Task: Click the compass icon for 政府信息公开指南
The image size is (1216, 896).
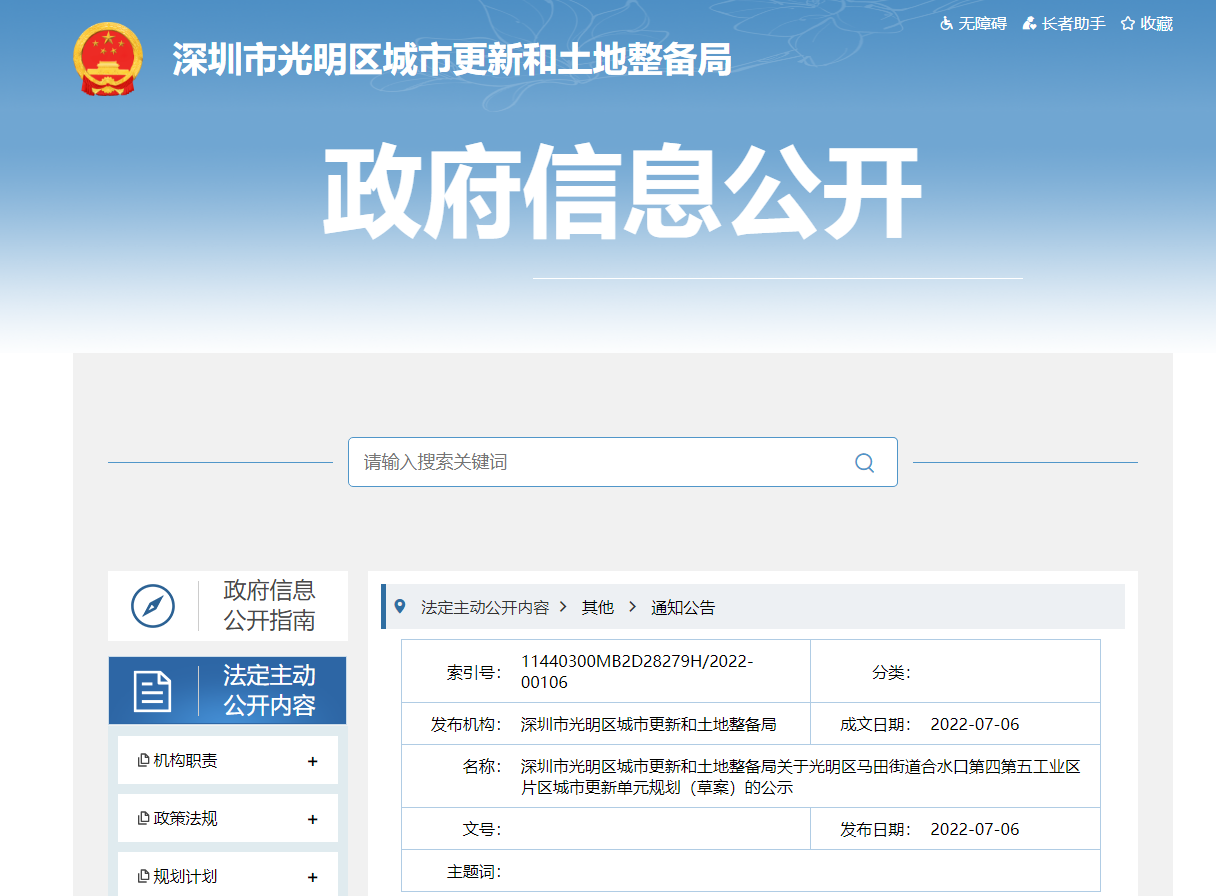Action: click(x=153, y=606)
